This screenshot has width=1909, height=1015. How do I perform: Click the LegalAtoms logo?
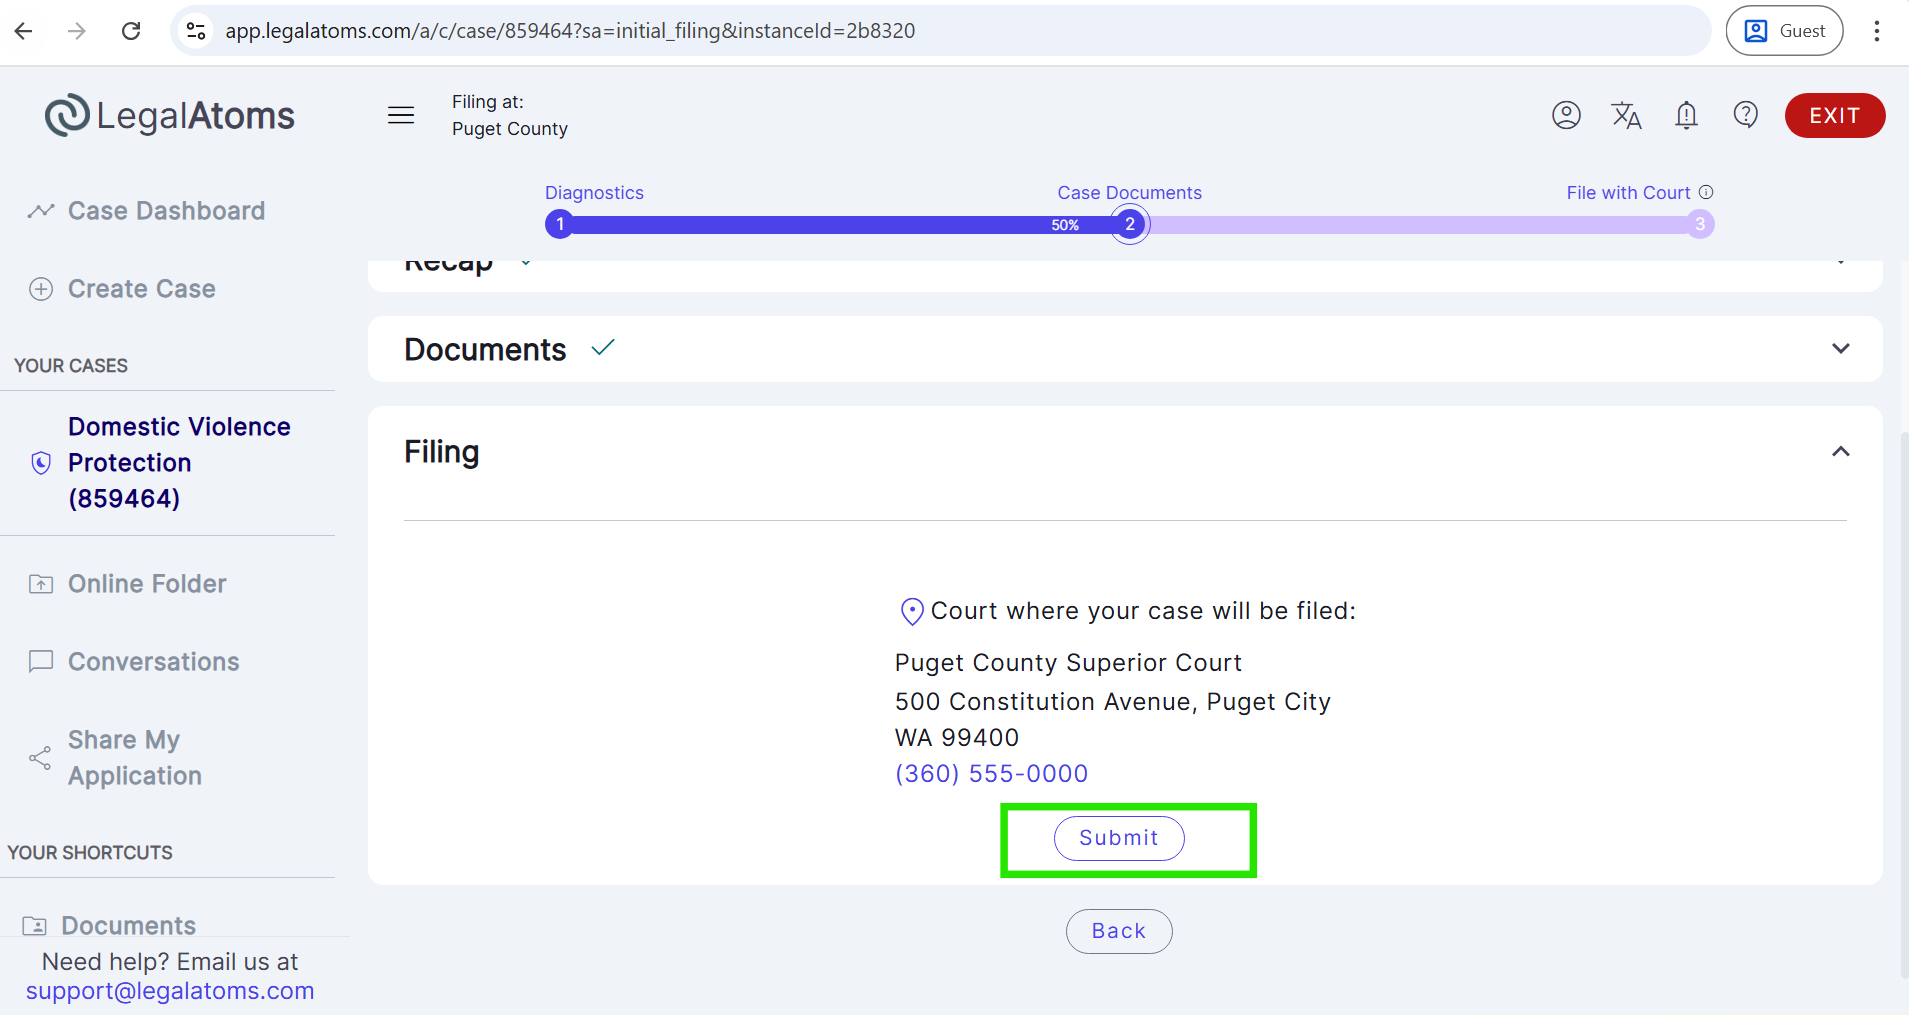(170, 116)
